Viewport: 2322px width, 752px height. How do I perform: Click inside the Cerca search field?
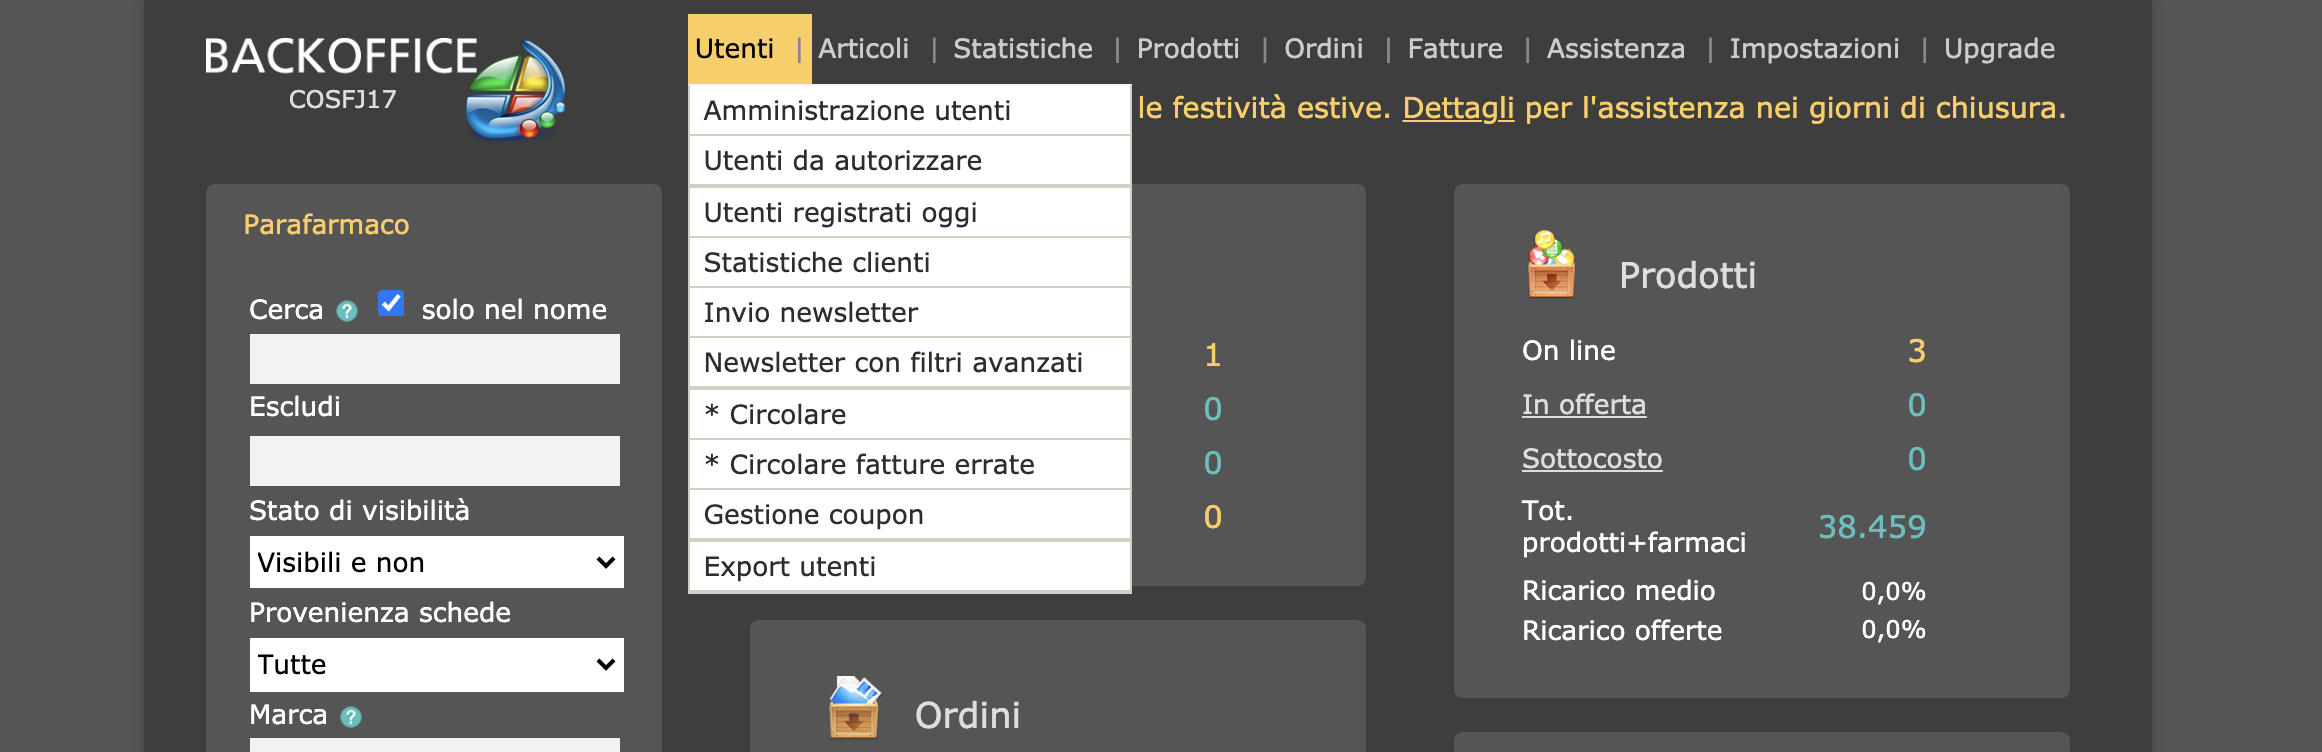[x=435, y=358]
